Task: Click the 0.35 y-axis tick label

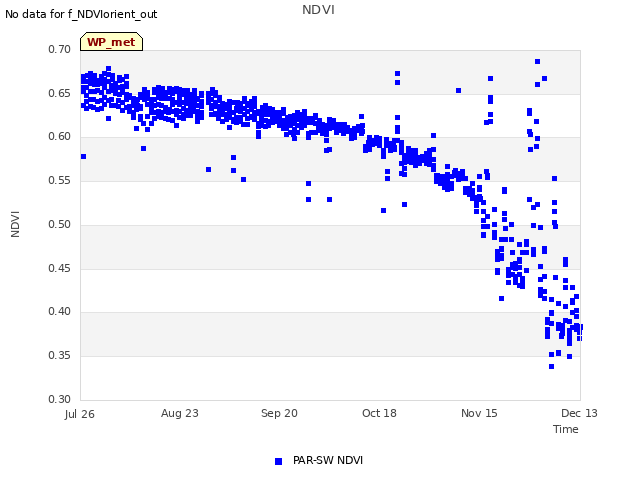Action: click(60, 355)
